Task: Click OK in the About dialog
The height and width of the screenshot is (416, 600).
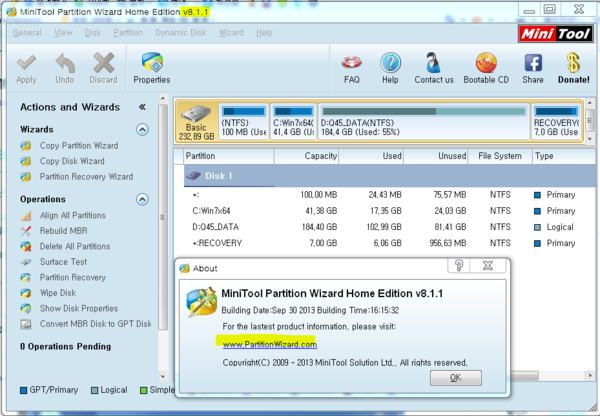Action: (456, 378)
